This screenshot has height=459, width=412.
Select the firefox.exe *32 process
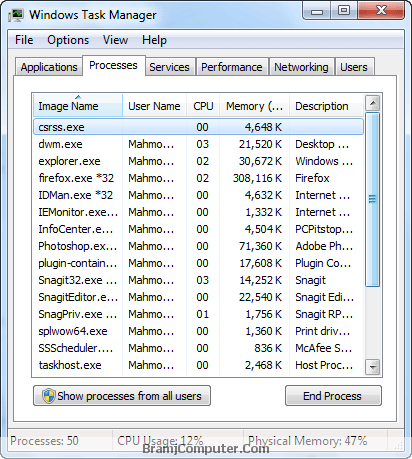pos(198,178)
